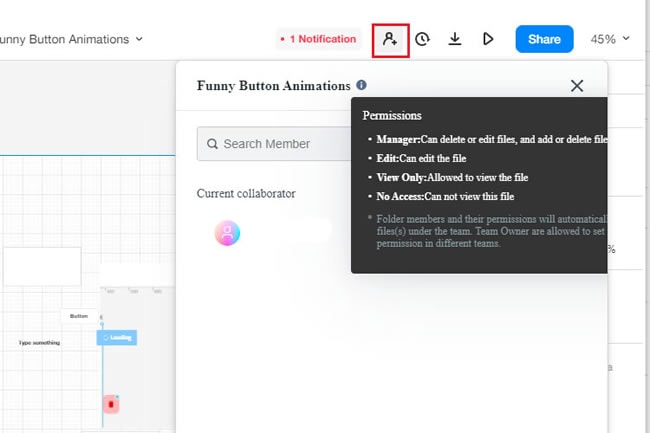Click the add collaborator icon
This screenshot has width=650, height=433.
pos(390,39)
